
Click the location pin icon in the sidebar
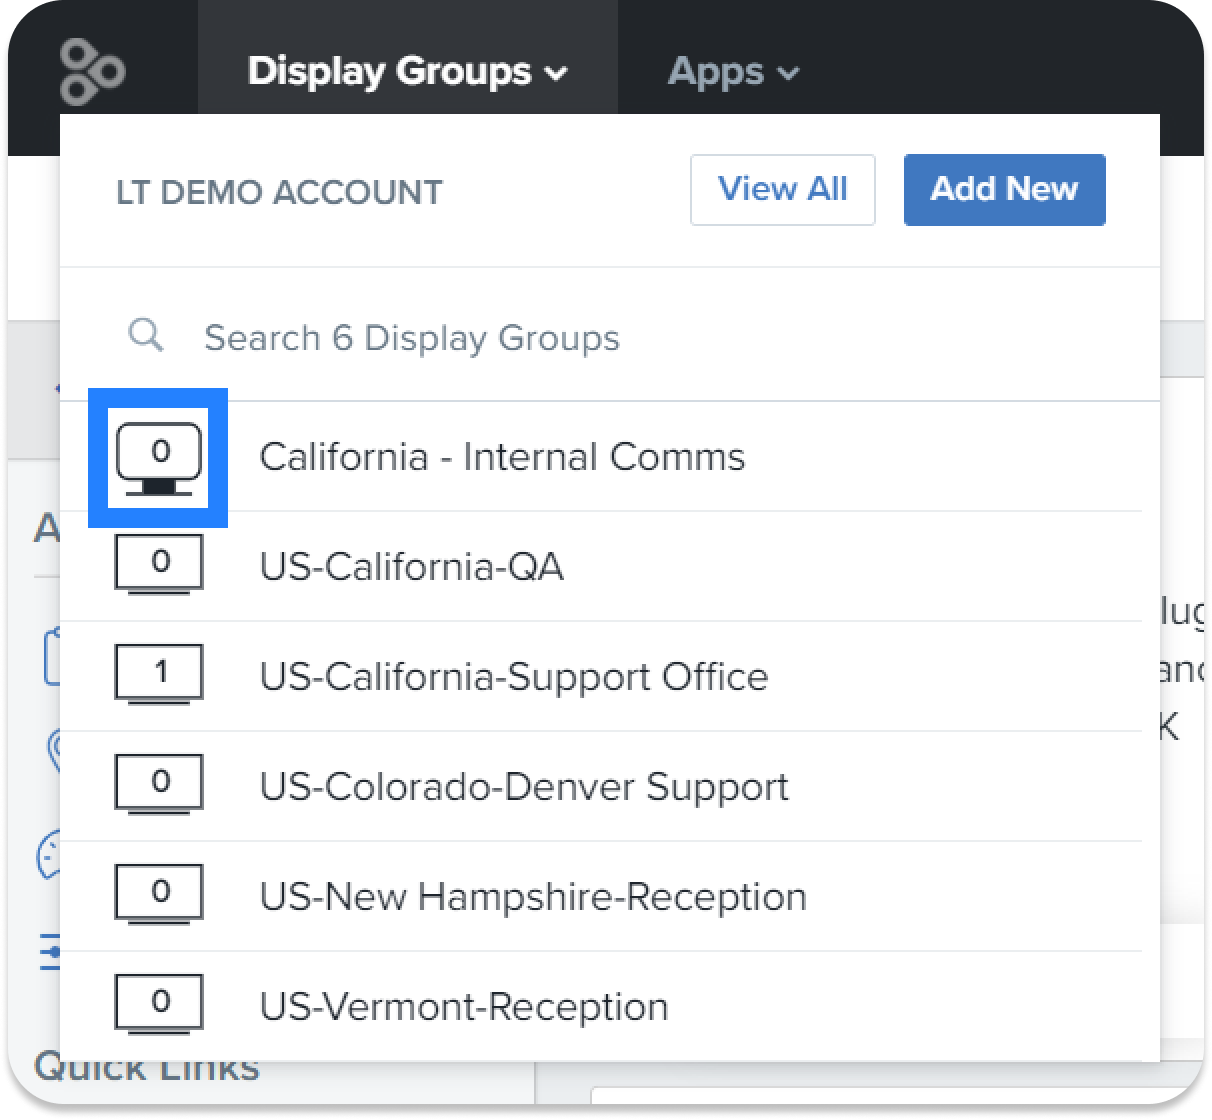[50, 750]
